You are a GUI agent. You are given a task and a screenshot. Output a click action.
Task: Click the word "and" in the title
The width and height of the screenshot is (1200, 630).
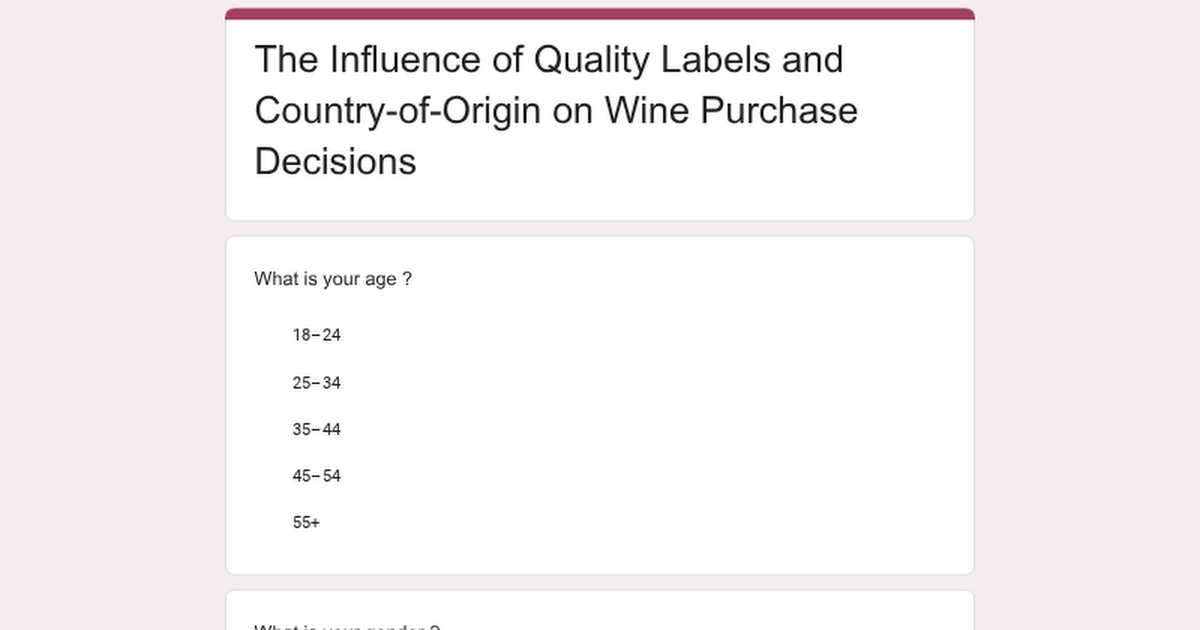[812, 60]
